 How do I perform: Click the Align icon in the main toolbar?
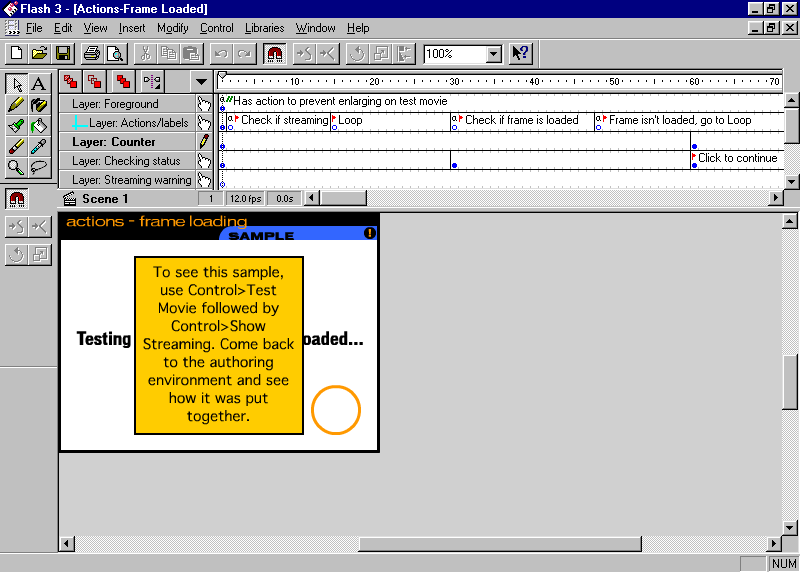coord(404,54)
